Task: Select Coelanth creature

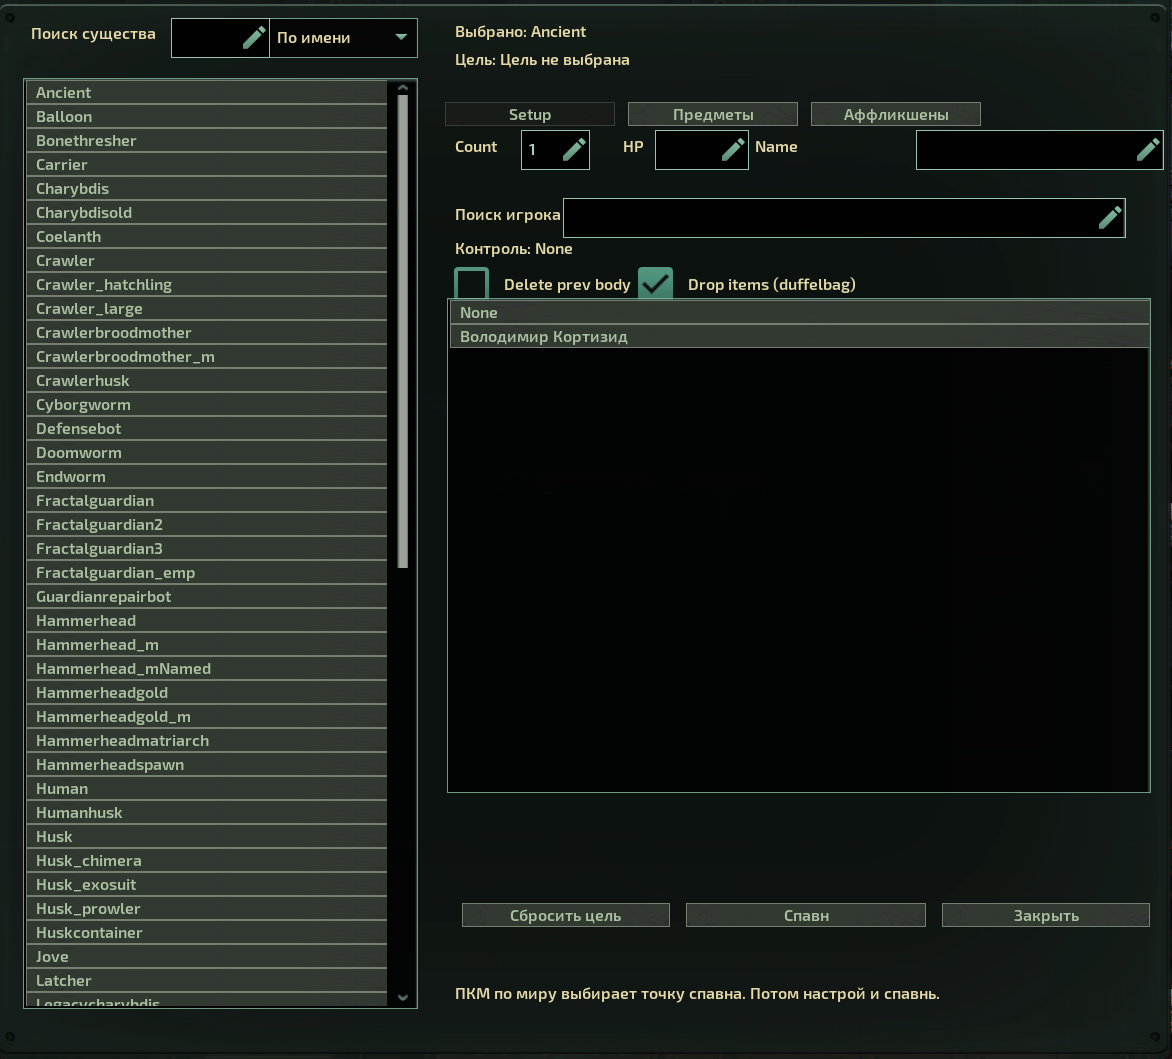Action: (x=207, y=236)
